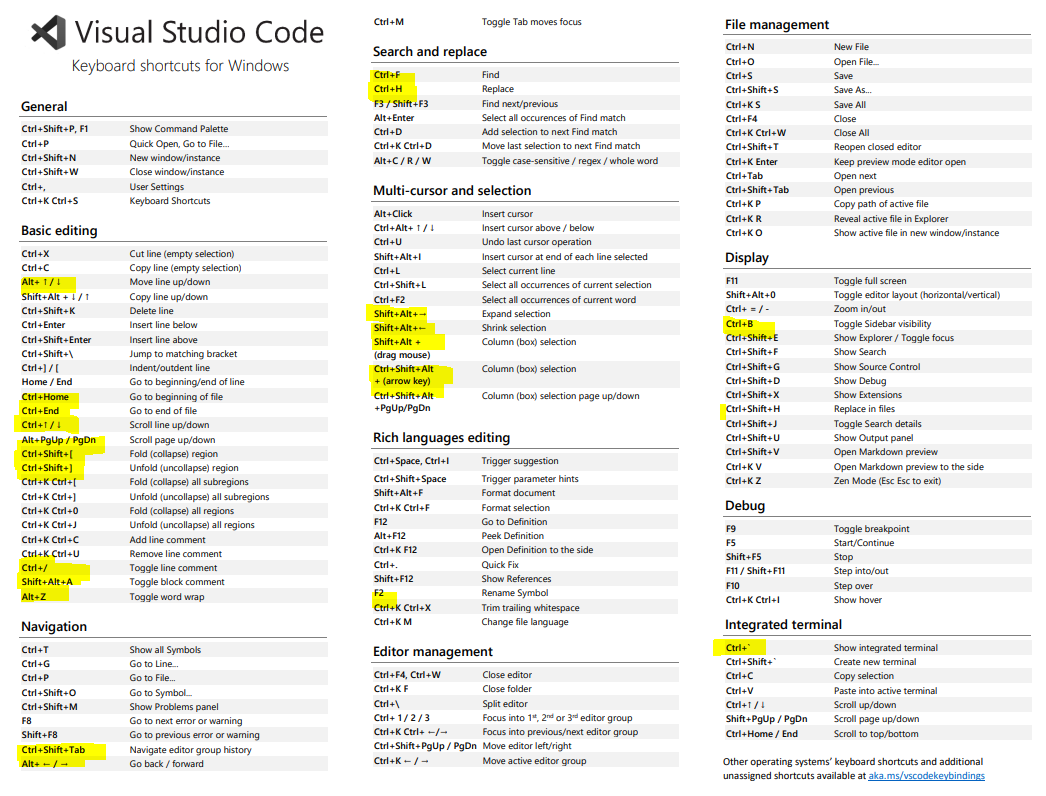Click the 'Basic editing' section heading
The width and height of the screenshot is (1046, 796).
click(x=59, y=231)
